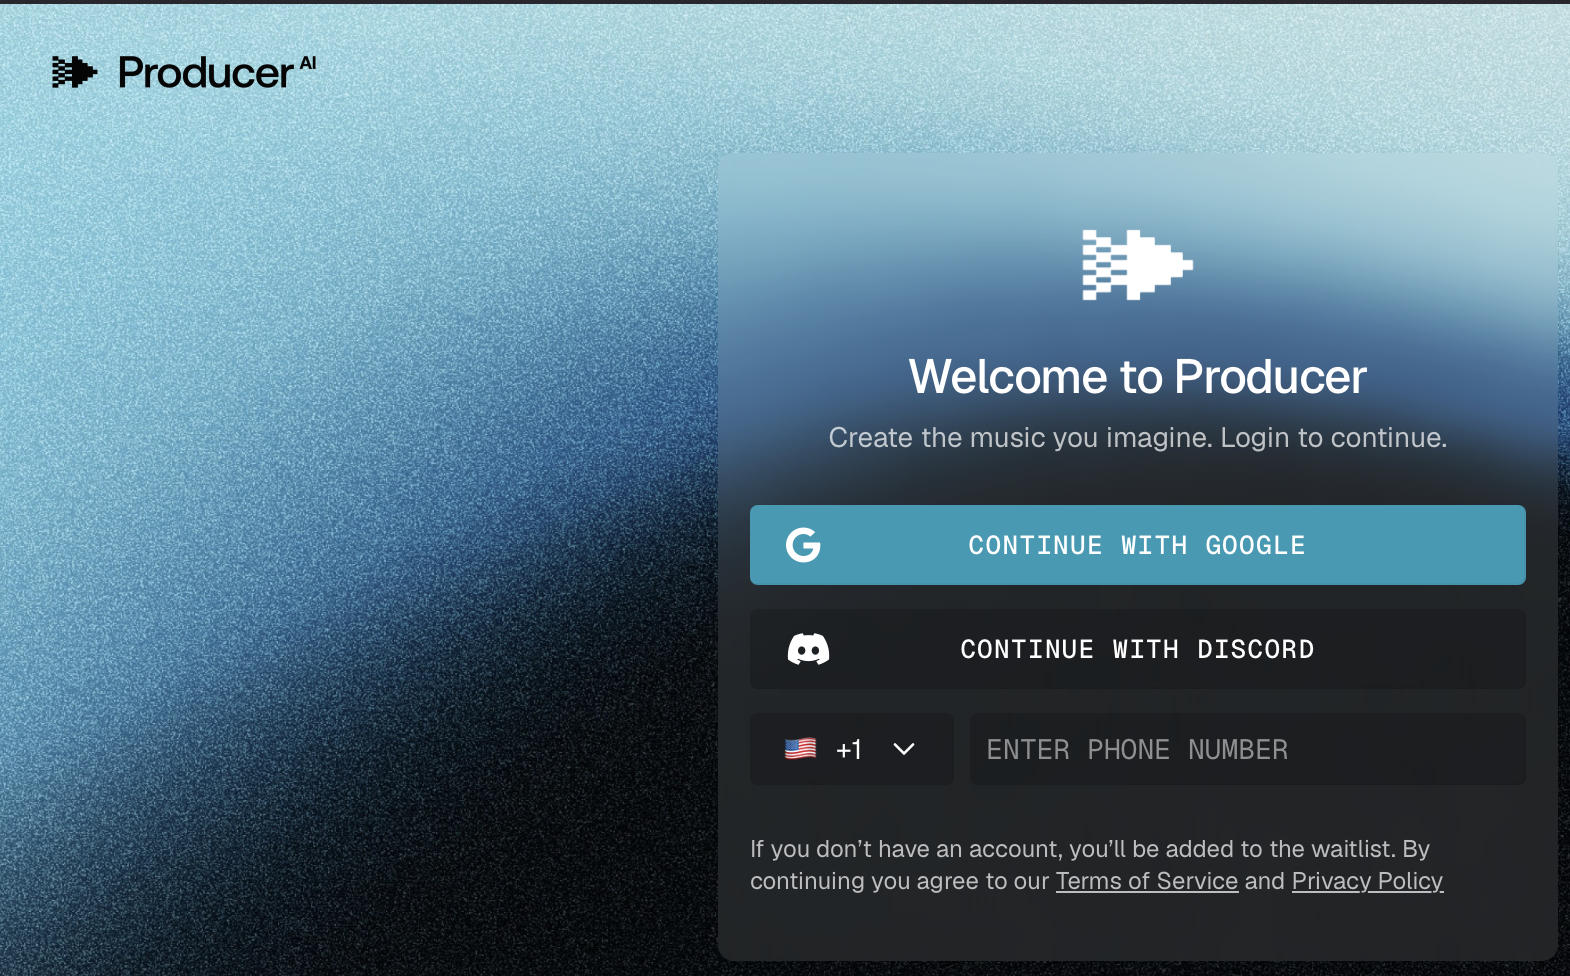This screenshot has width=1570, height=976.
Task: Click the small AI superscript badge
Action: 308,63
